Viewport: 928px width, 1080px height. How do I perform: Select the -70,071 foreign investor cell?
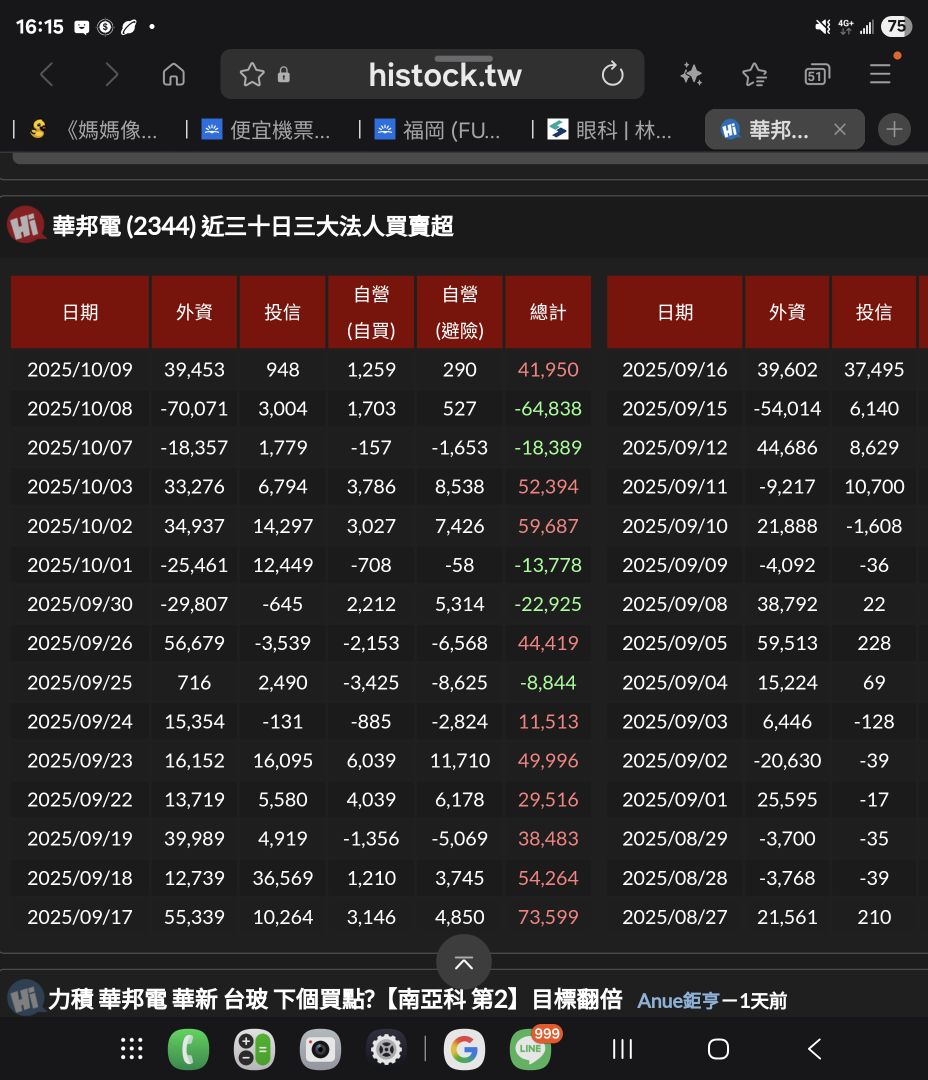coord(194,408)
